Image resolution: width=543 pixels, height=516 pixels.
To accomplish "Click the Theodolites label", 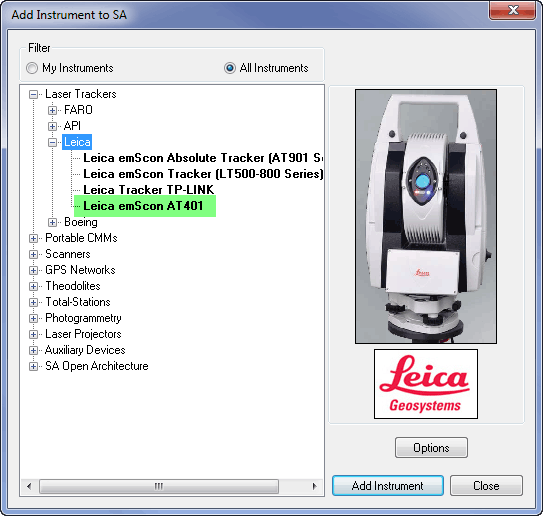I will coord(73,286).
